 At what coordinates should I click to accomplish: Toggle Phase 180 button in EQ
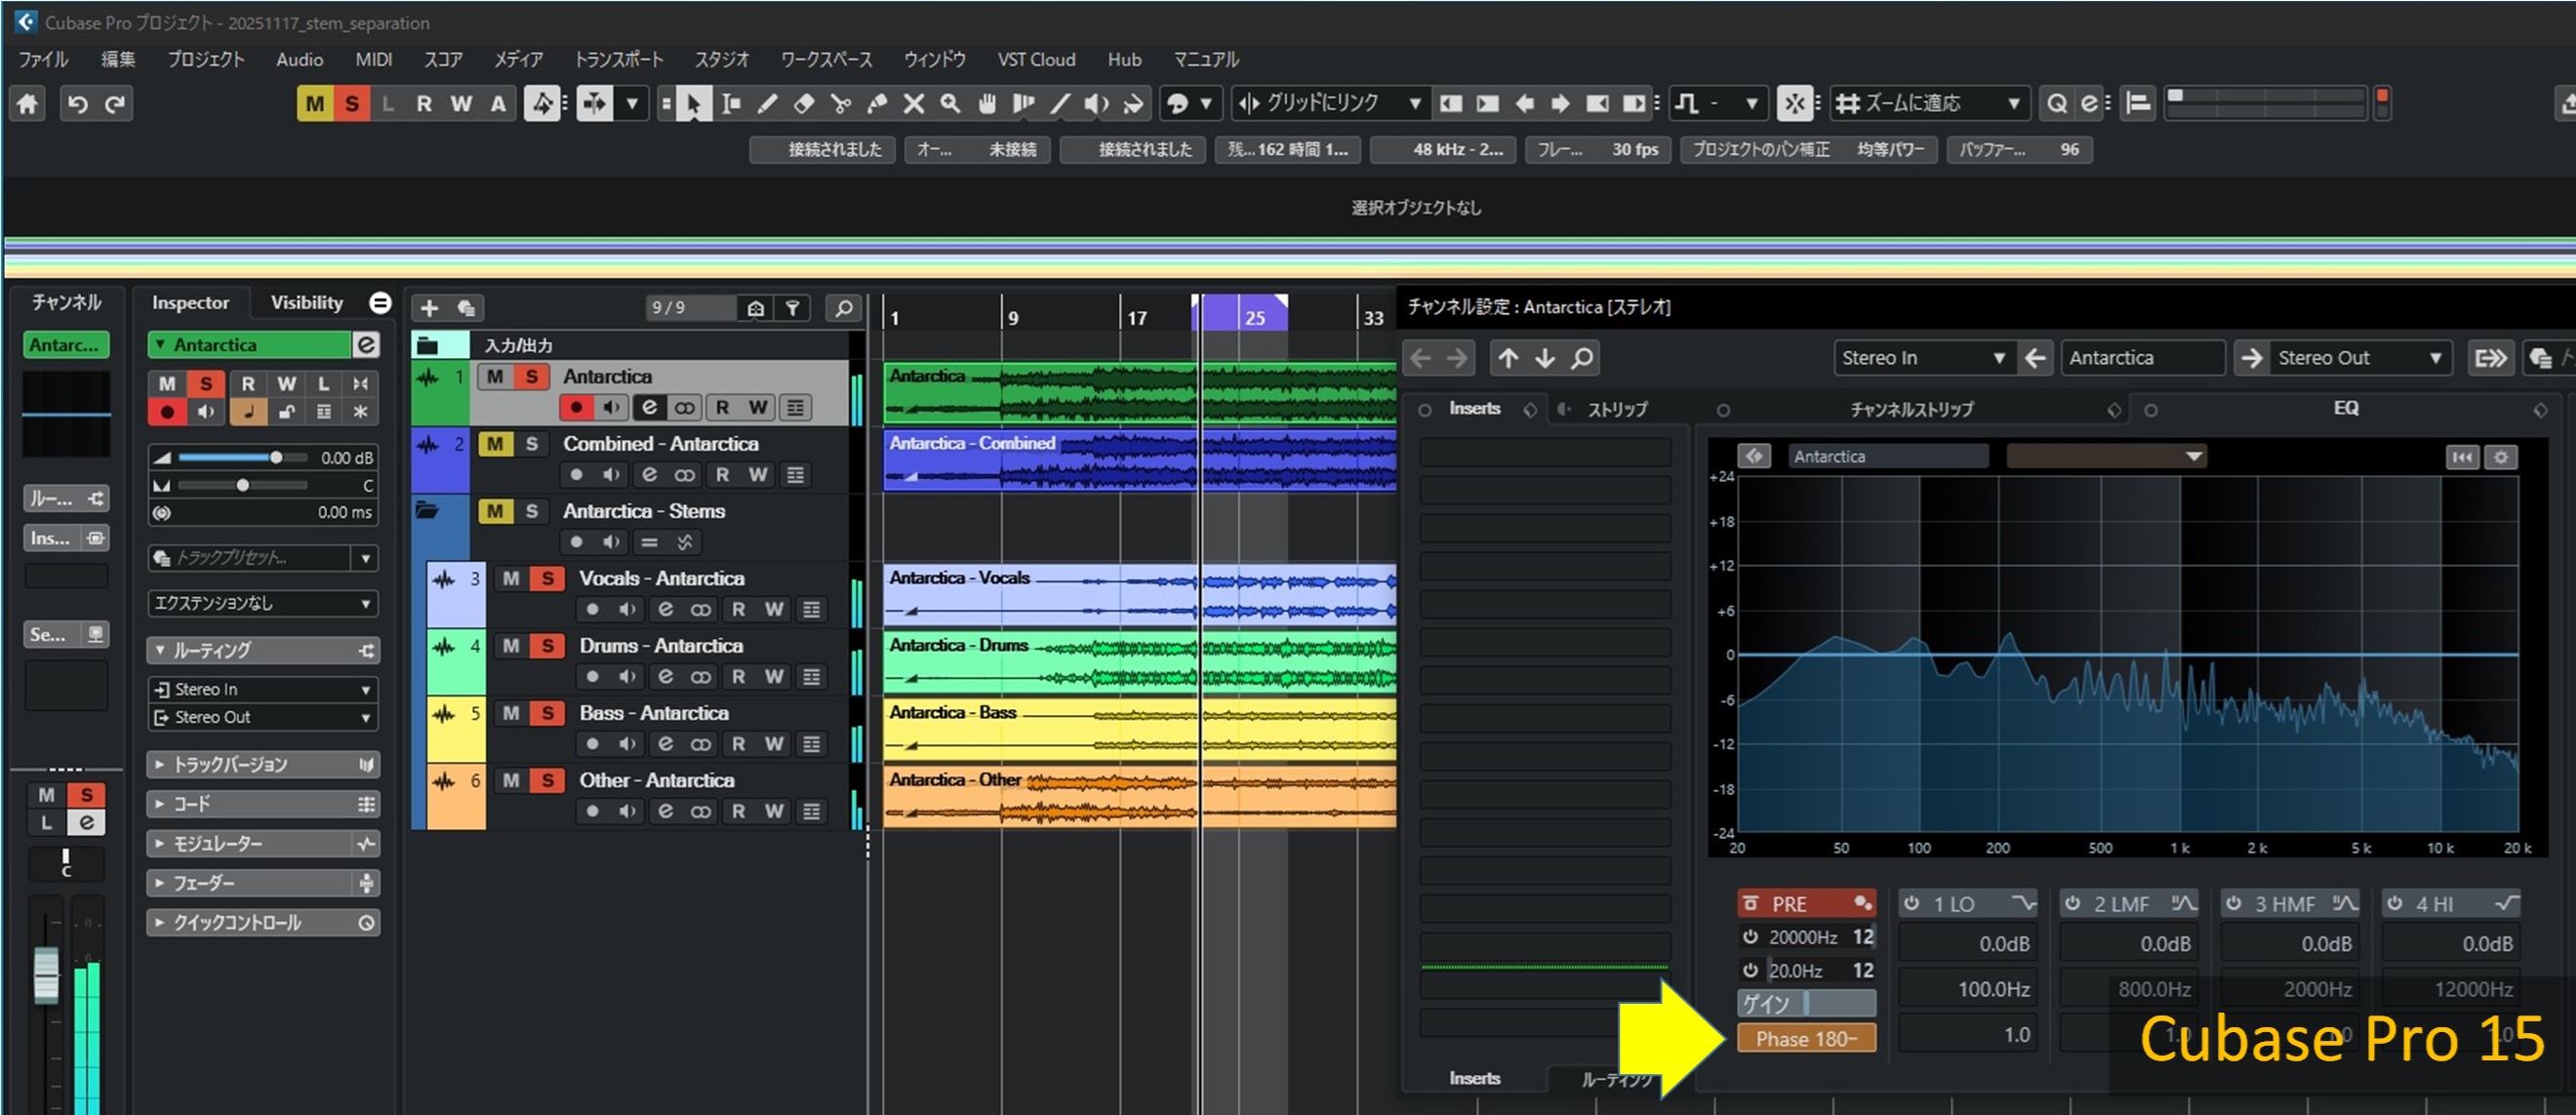pyautogui.click(x=1805, y=1039)
